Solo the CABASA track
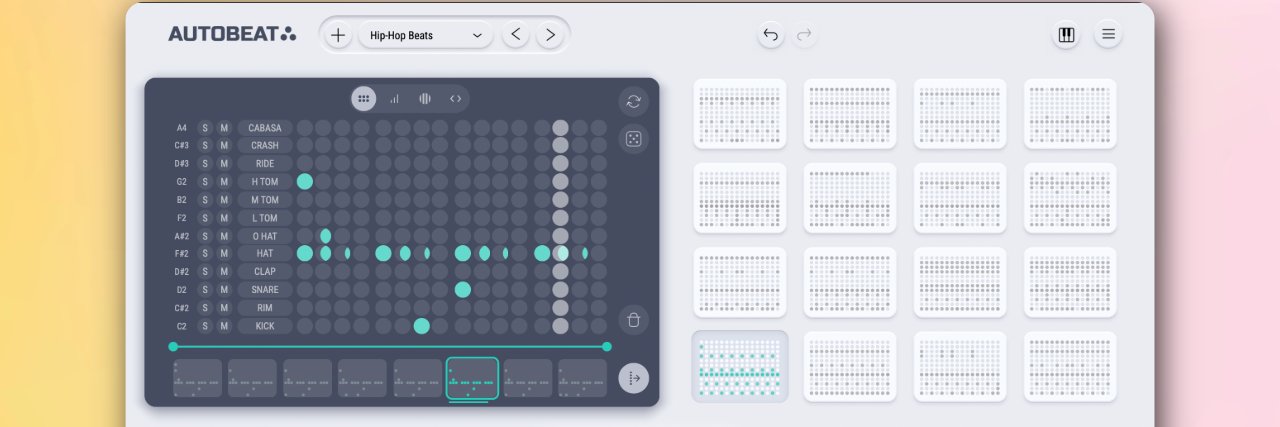Screen dimensions: 1280x427 coord(205,128)
